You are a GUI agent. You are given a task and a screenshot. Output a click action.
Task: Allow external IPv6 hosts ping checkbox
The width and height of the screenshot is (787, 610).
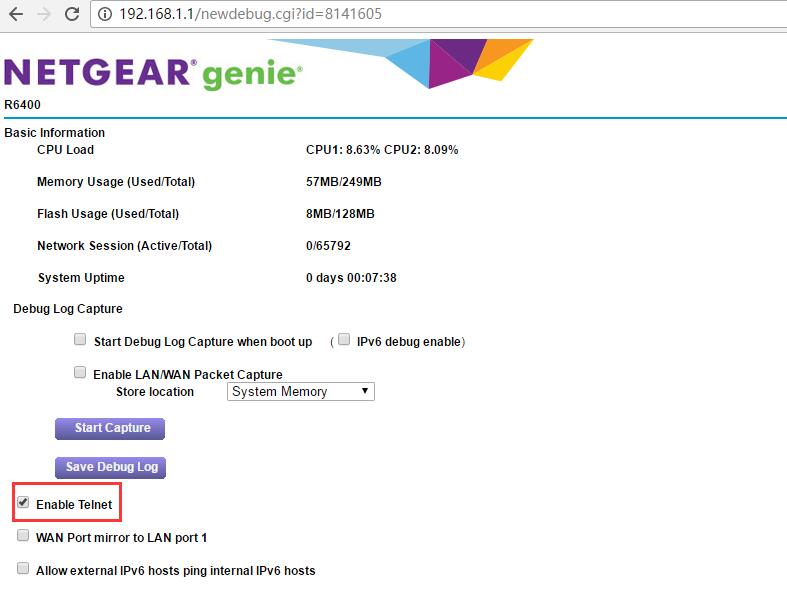tap(23, 569)
